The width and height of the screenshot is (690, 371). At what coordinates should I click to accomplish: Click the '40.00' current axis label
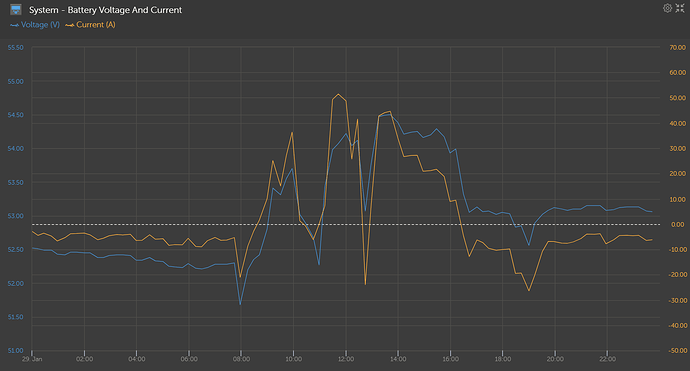(x=678, y=124)
